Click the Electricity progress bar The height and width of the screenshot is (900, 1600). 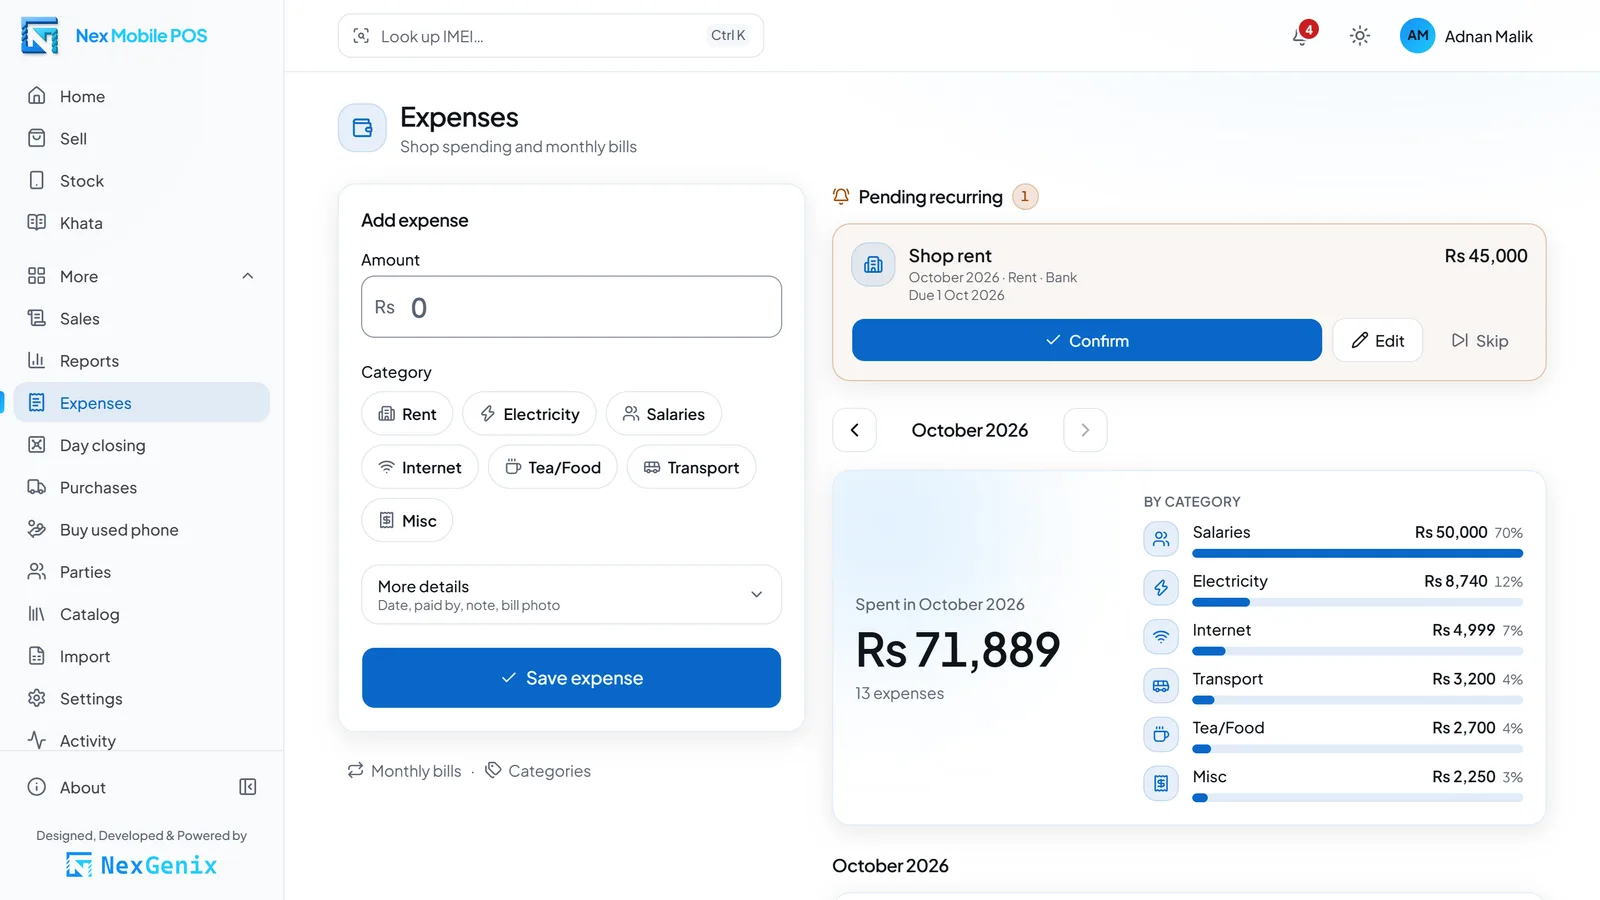(x=1358, y=602)
